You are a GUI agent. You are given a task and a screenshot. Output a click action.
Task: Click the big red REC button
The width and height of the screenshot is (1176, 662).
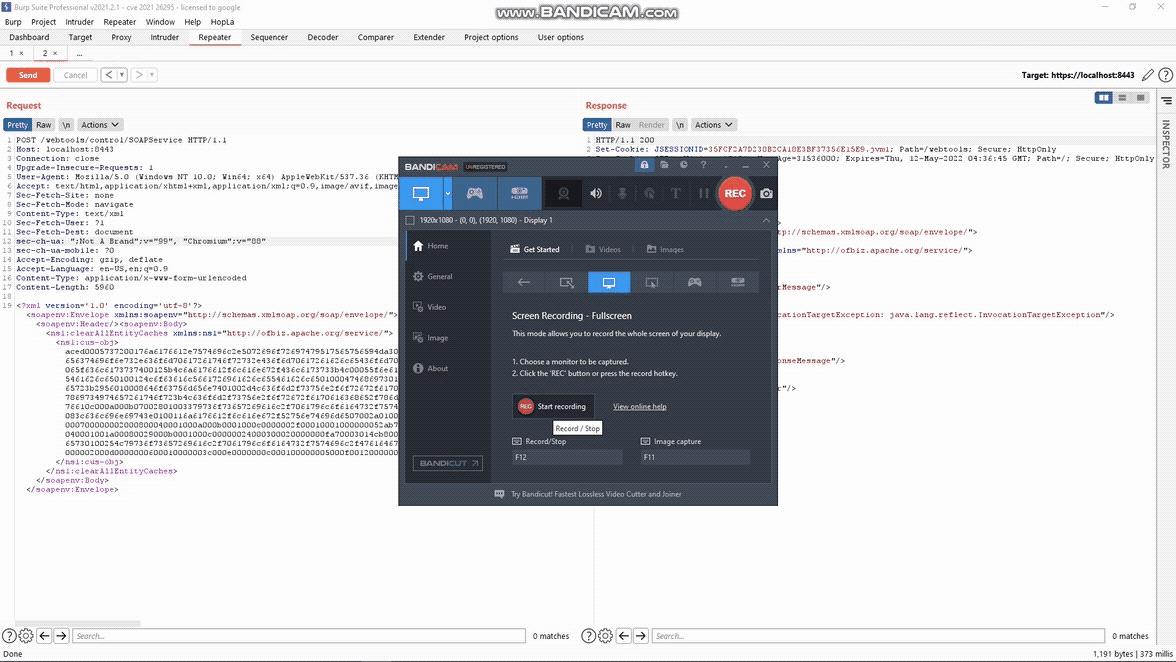coord(735,193)
